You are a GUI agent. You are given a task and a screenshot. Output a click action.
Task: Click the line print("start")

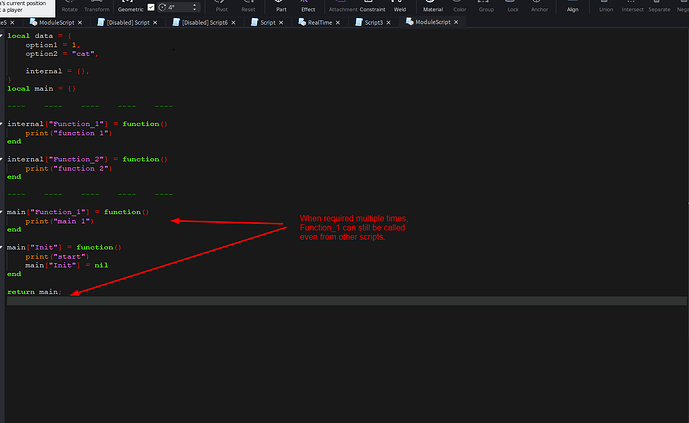(x=57, y=257)
